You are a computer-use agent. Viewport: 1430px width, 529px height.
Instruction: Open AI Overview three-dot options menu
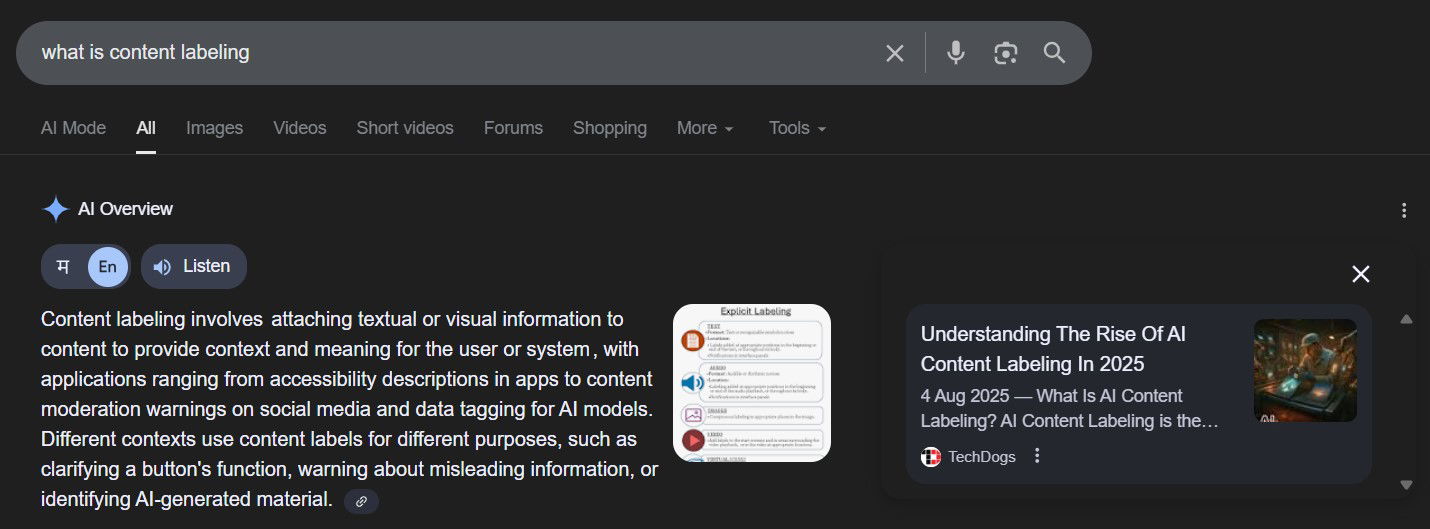point(1404,210)
